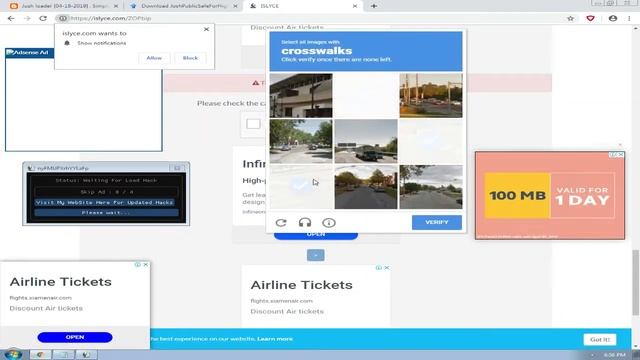Click the small blue button below OPEN
Screen dimensions: 640x360
click(x=316, y=255)
